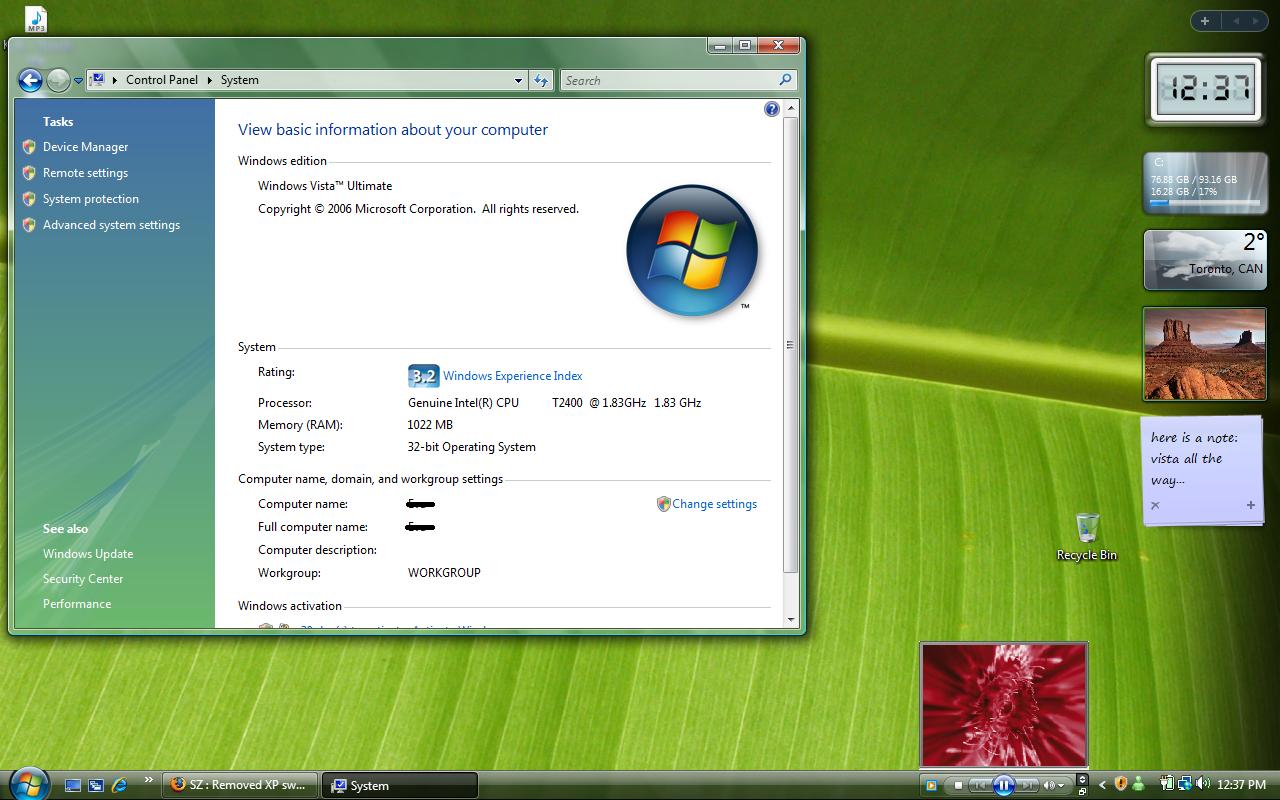
Task: Click shield icon beside Remote settings
Action: click(29, 173)
